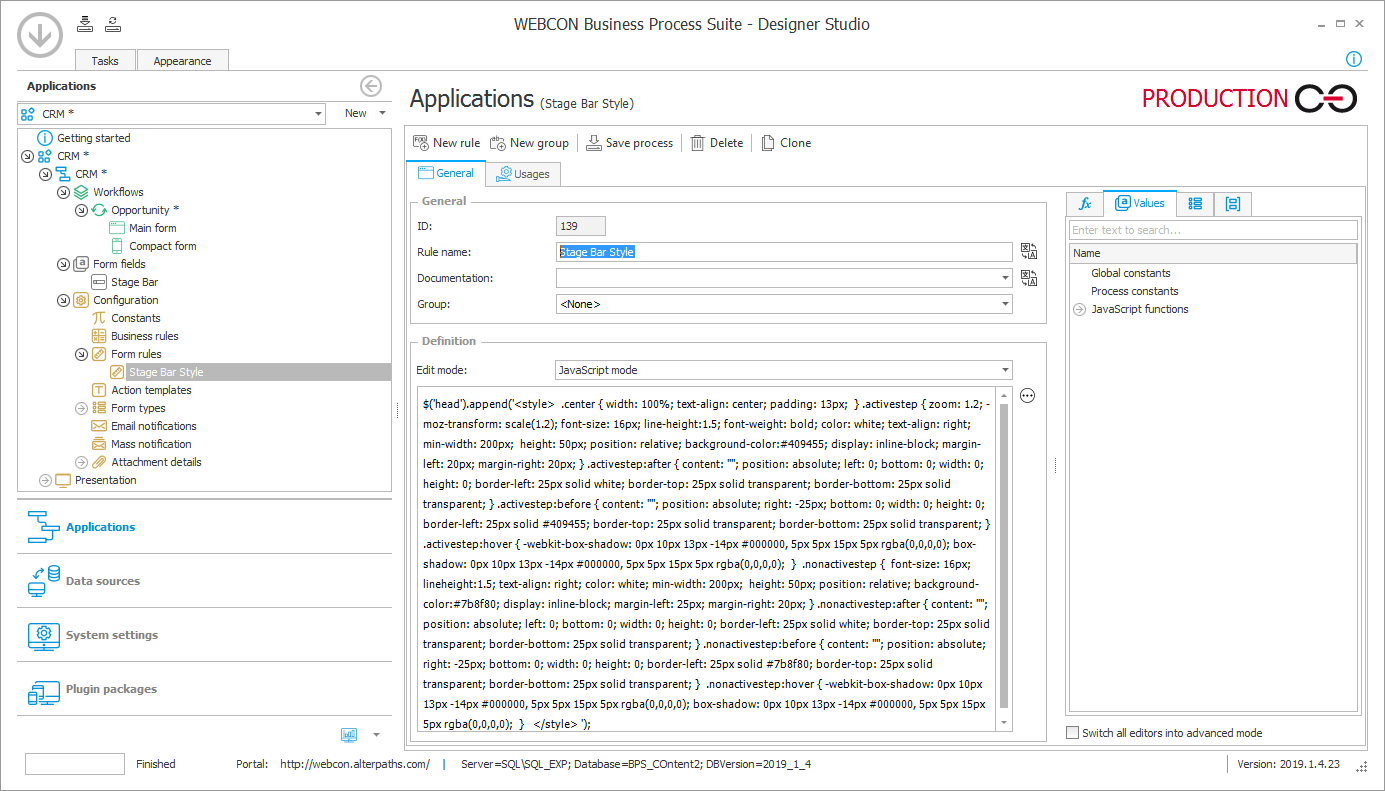The height and width of the screenshot is (791, 1385).
Task: Select the Mass notification icon in tree
Action: pyautogui.click(x=99, y=444)
